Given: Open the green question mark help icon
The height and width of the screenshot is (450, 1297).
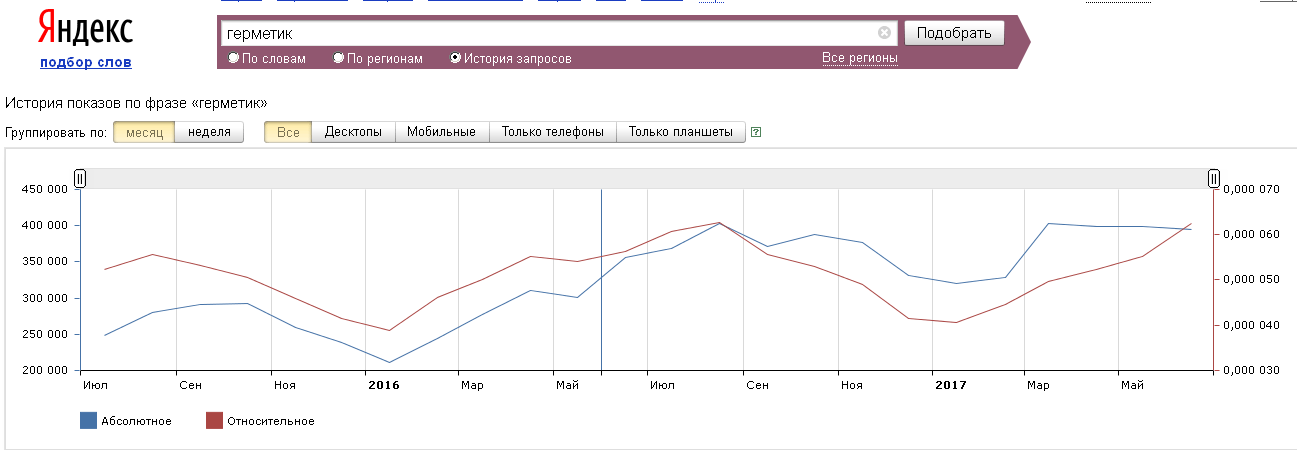Looking at the screenshot, I should pyautogui.click(x=756, y=132).
